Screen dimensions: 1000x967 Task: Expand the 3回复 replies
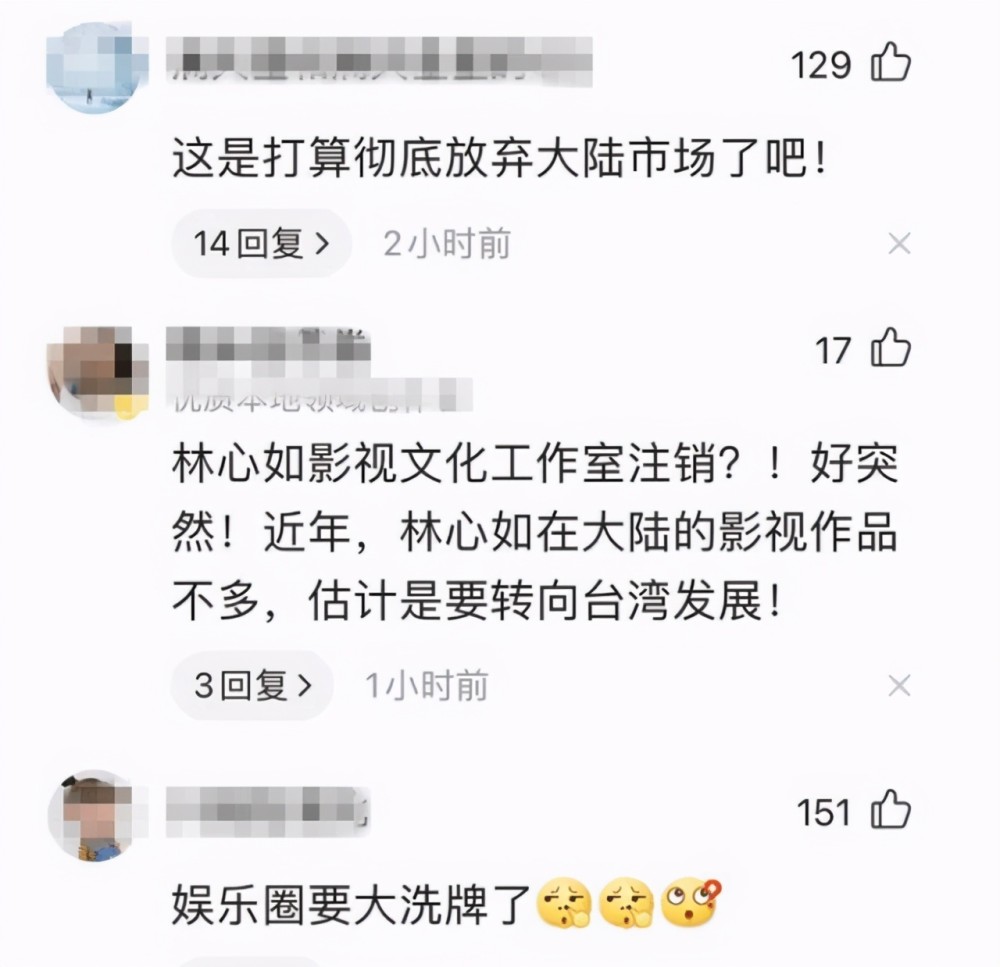point(253,686)
